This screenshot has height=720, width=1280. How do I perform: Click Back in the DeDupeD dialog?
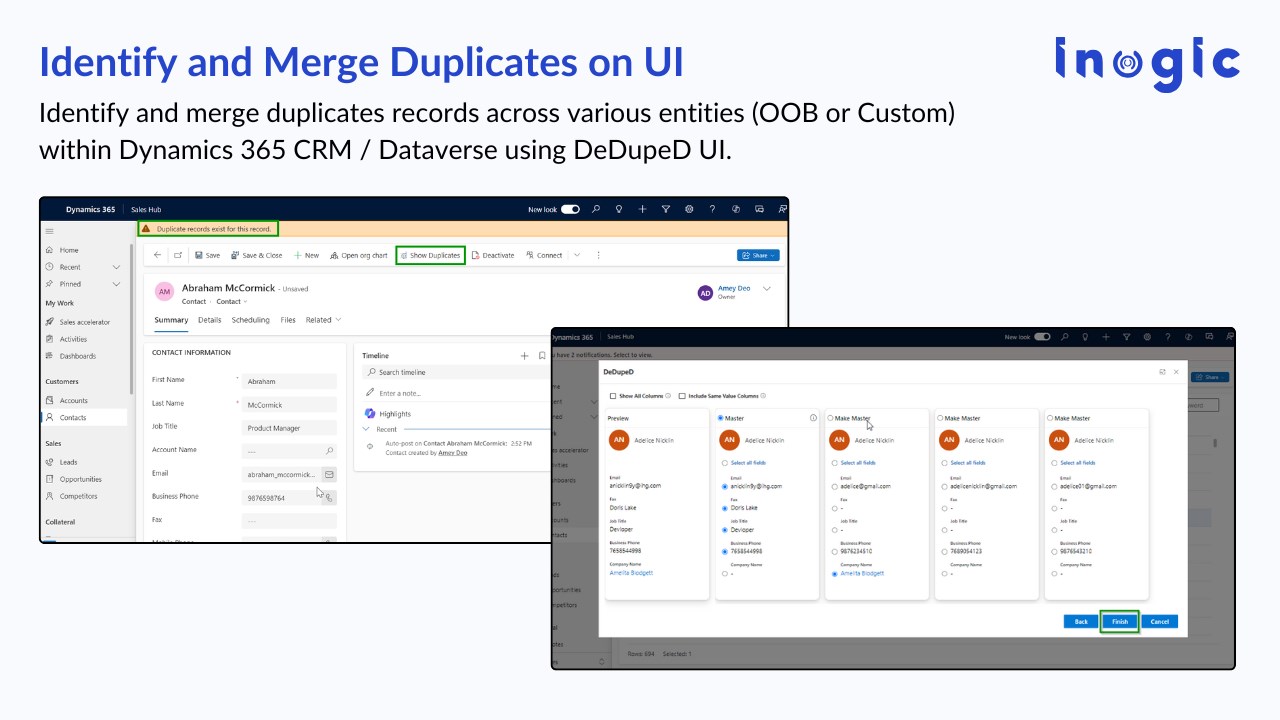point(1081,621)
